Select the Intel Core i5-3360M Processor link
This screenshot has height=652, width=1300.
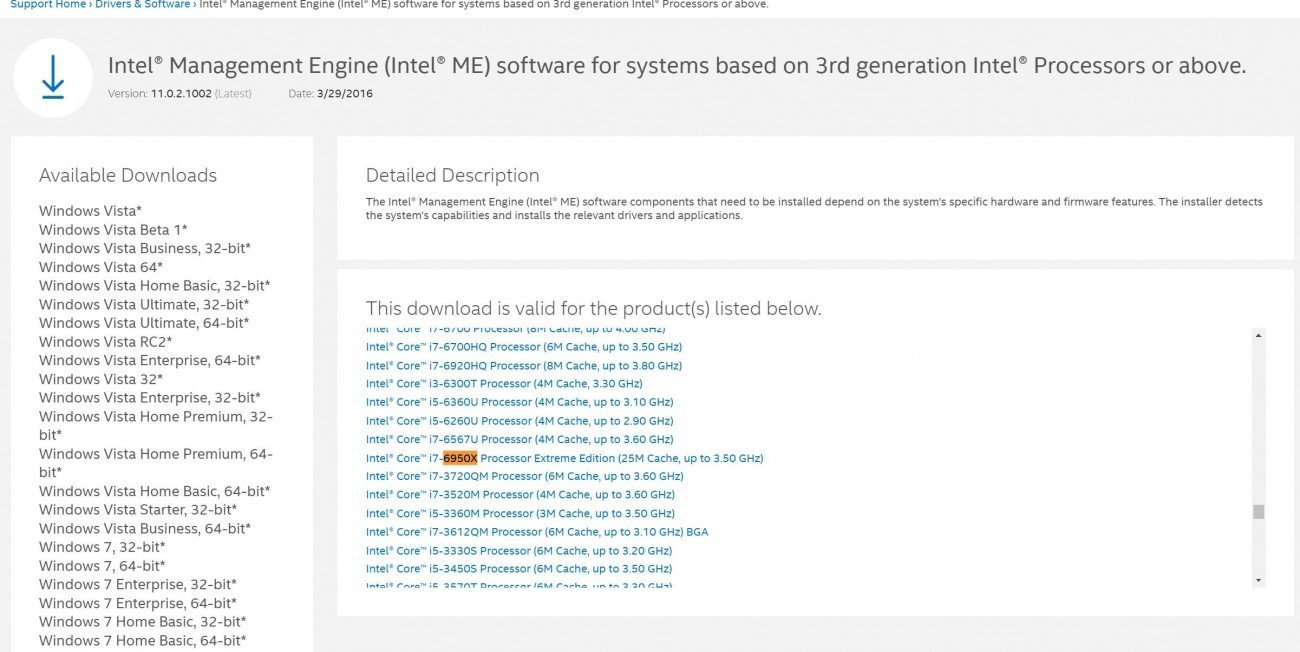pyautogui.click(x=517, y=513)
